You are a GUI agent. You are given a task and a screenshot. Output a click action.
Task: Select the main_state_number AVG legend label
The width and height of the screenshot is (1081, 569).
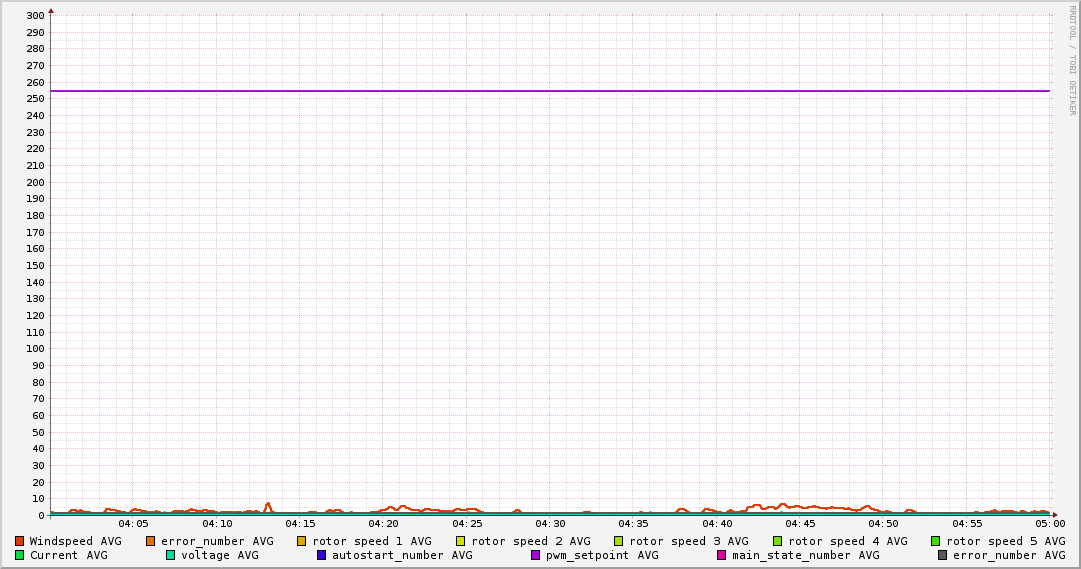(x=806, y=555)
